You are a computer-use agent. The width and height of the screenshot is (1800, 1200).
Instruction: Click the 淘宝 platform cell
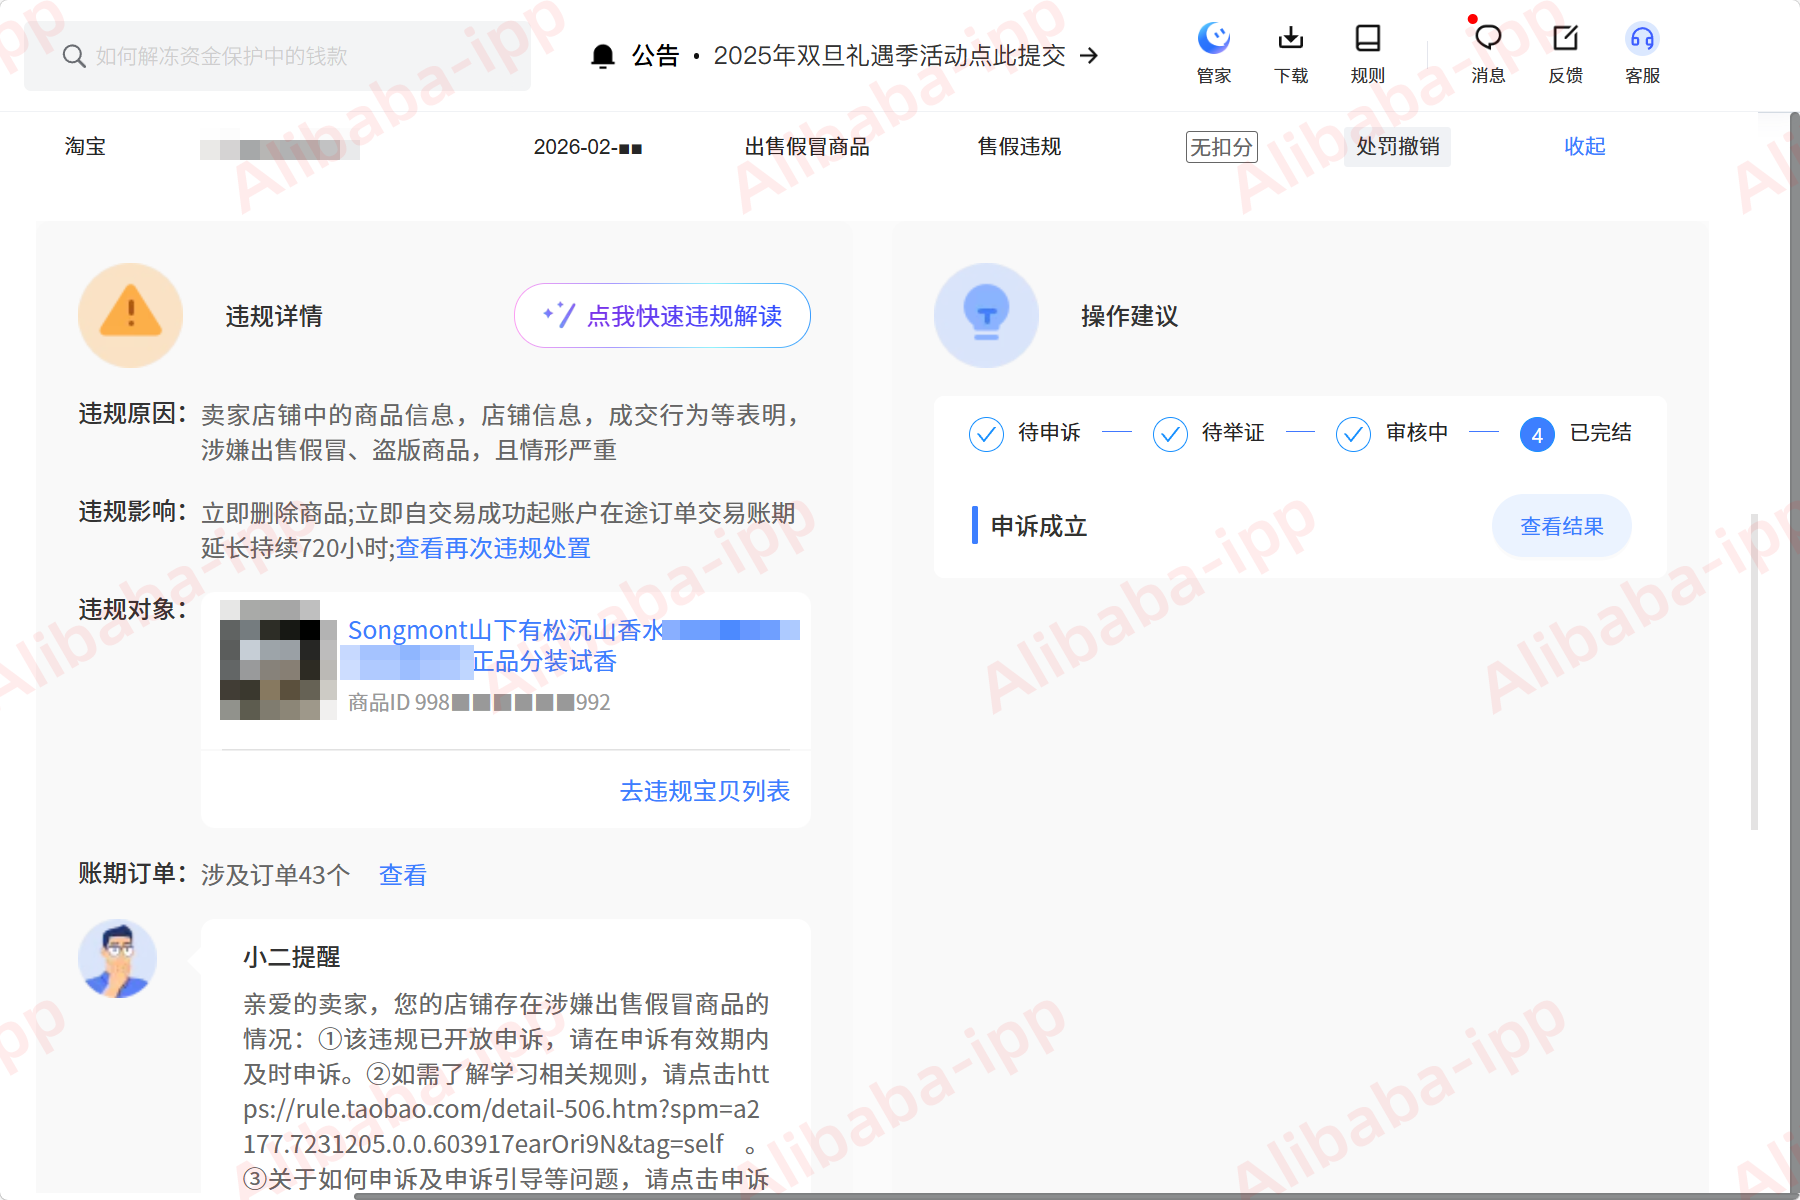(85, 147)
